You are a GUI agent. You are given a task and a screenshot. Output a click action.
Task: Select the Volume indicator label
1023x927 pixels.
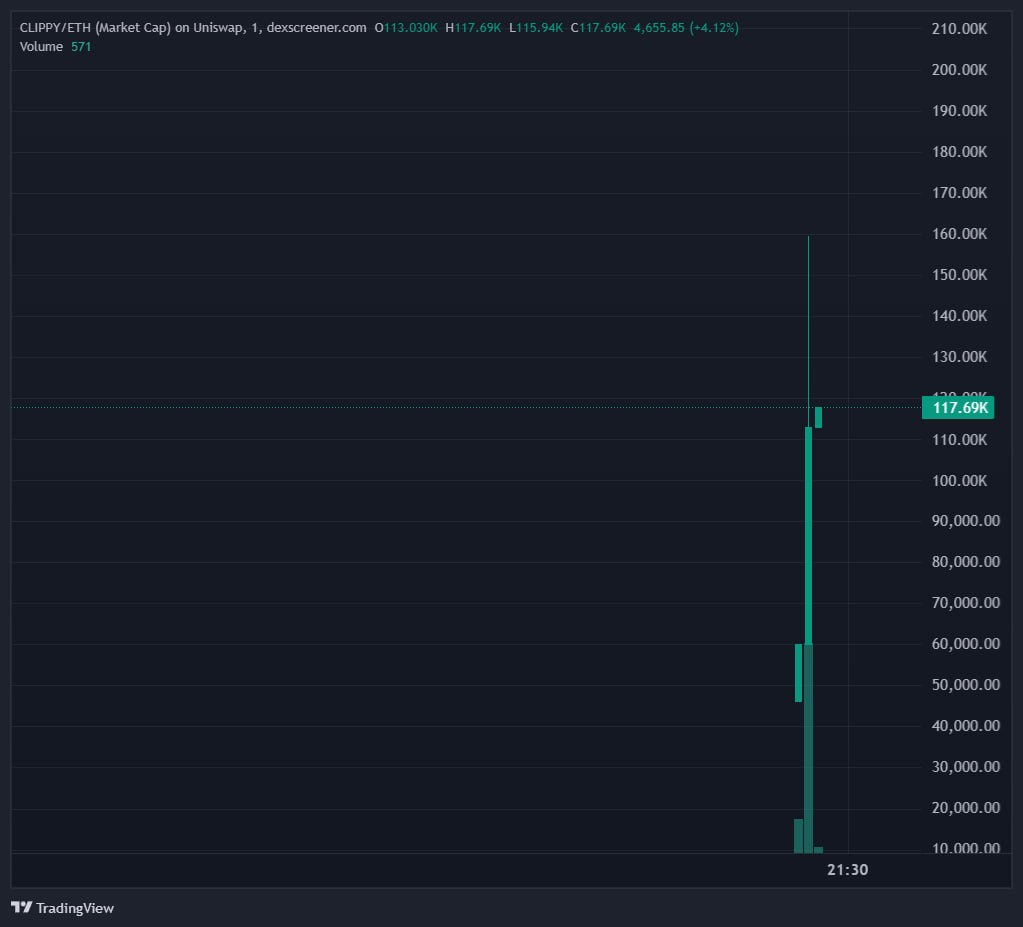[x=41, y=46]
